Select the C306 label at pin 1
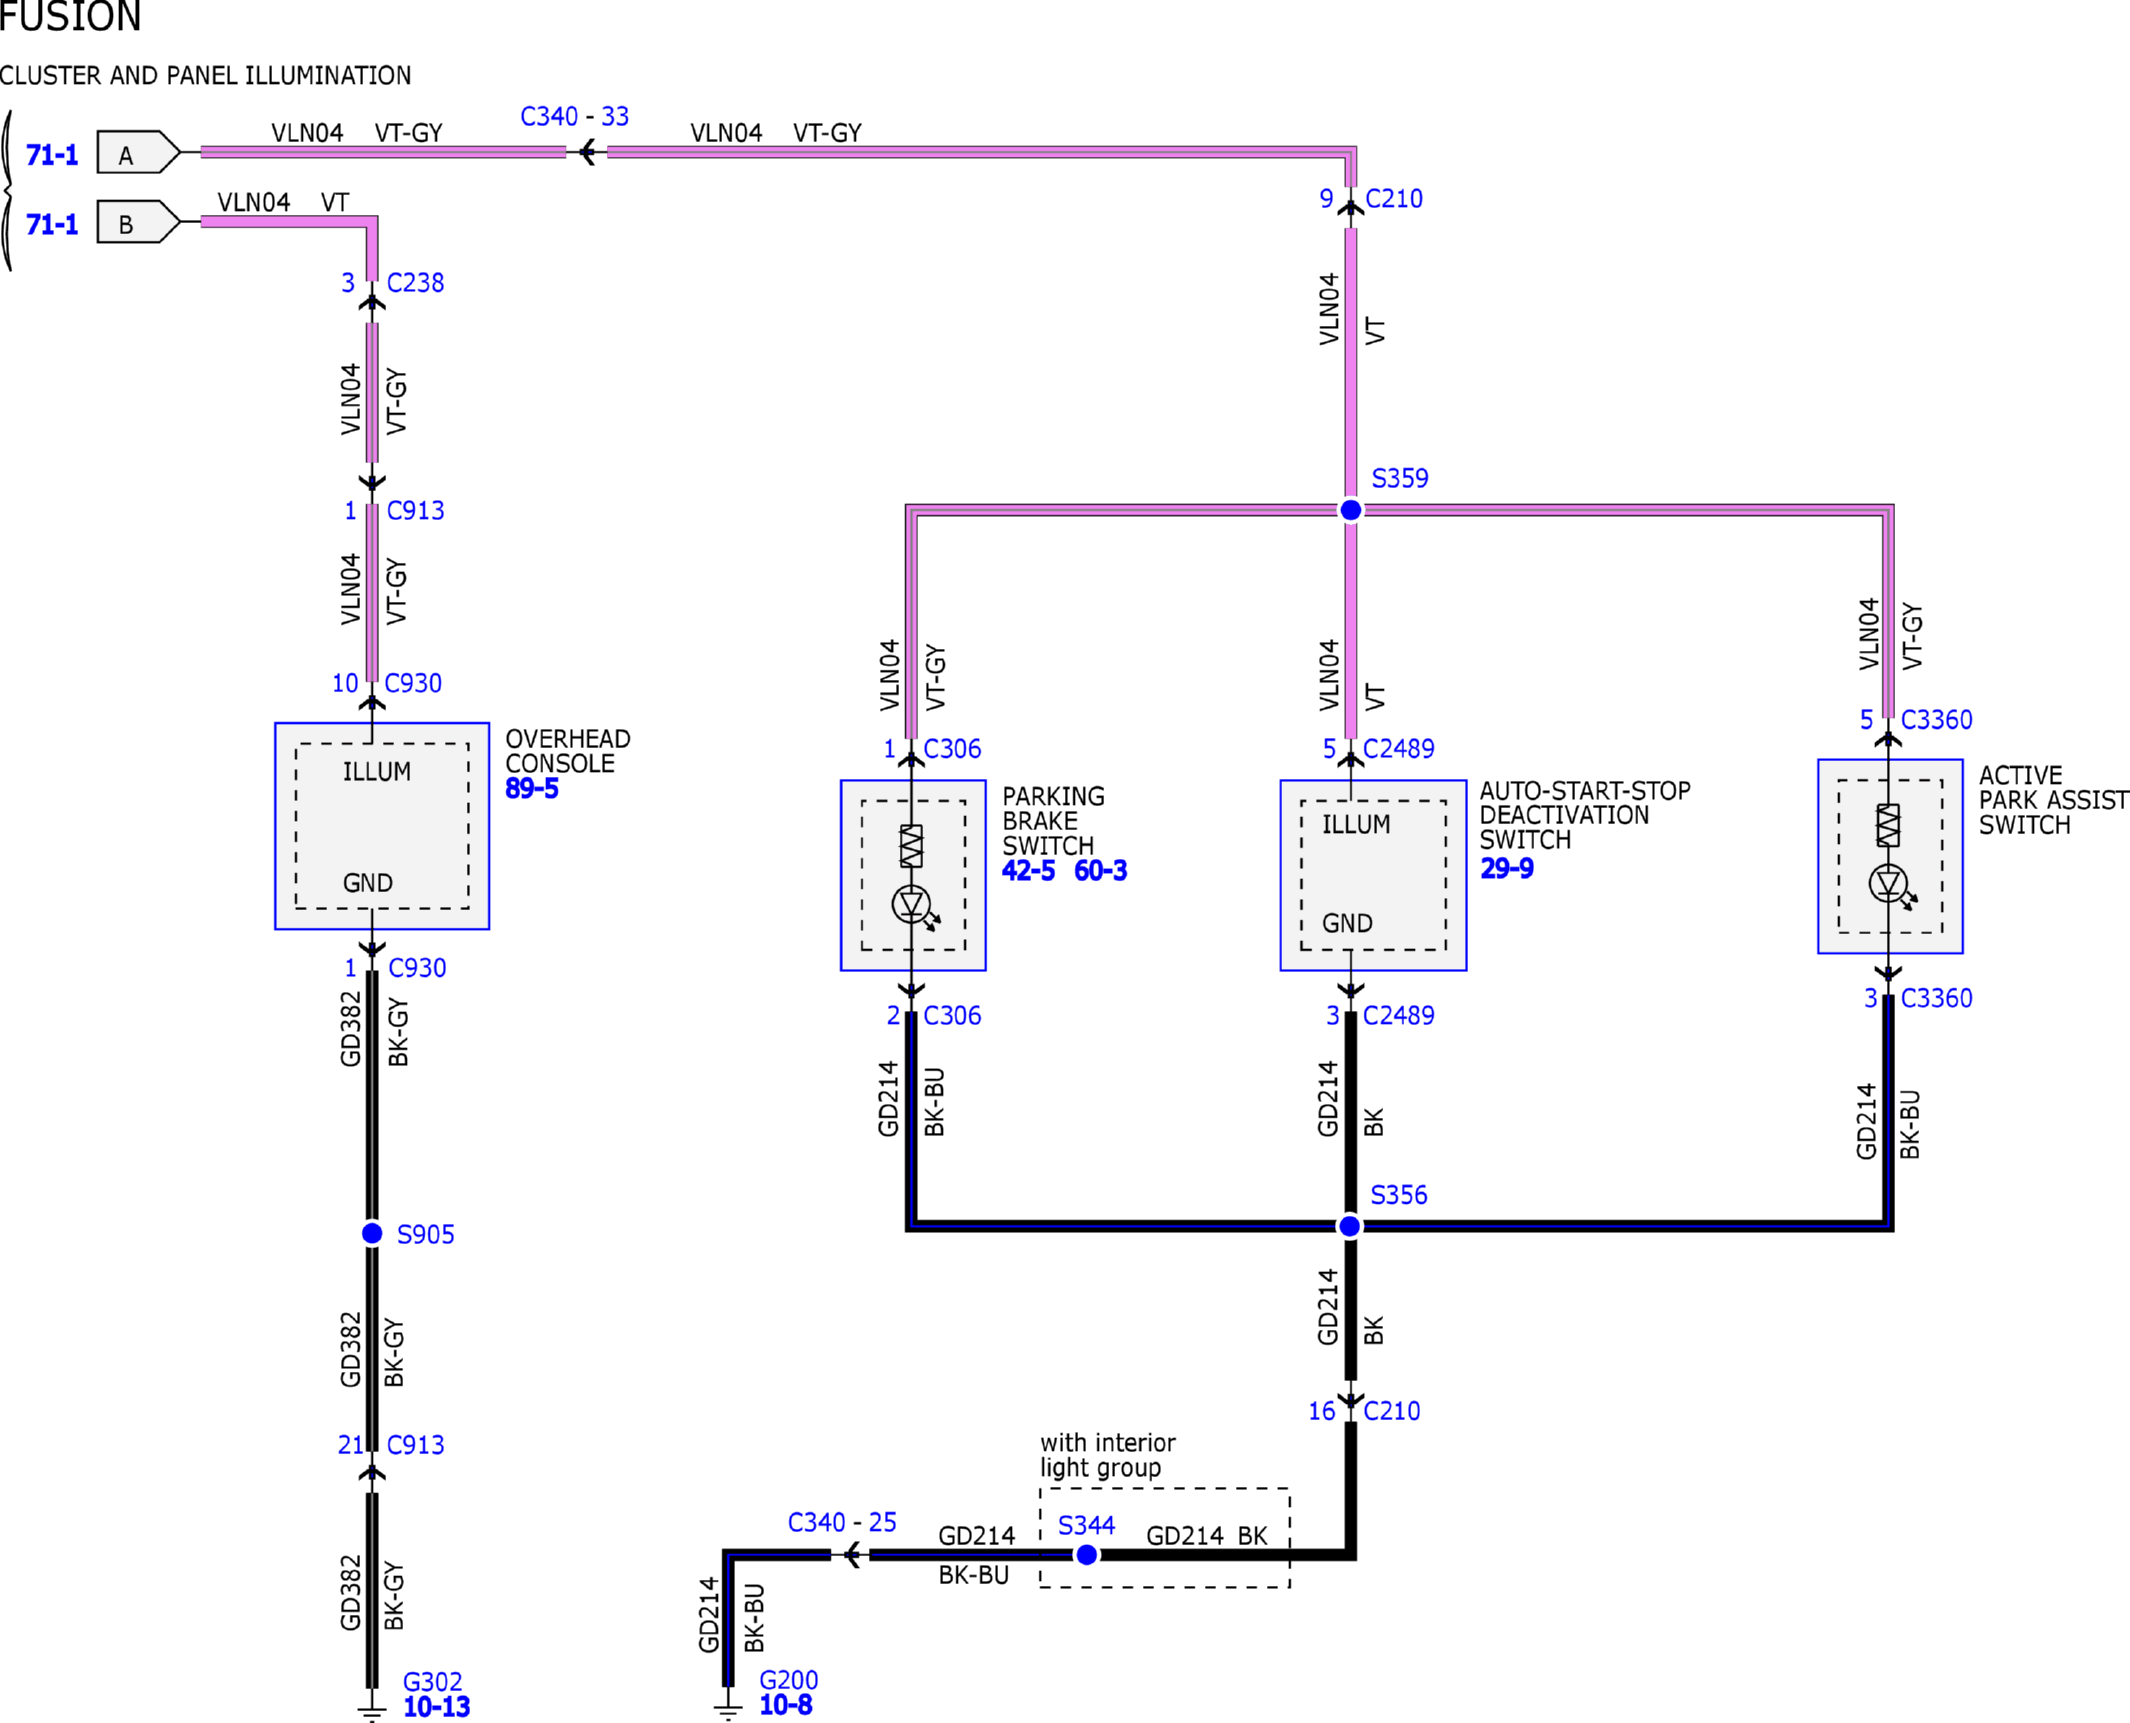Screen dimensions: 2130x1723 952,749
